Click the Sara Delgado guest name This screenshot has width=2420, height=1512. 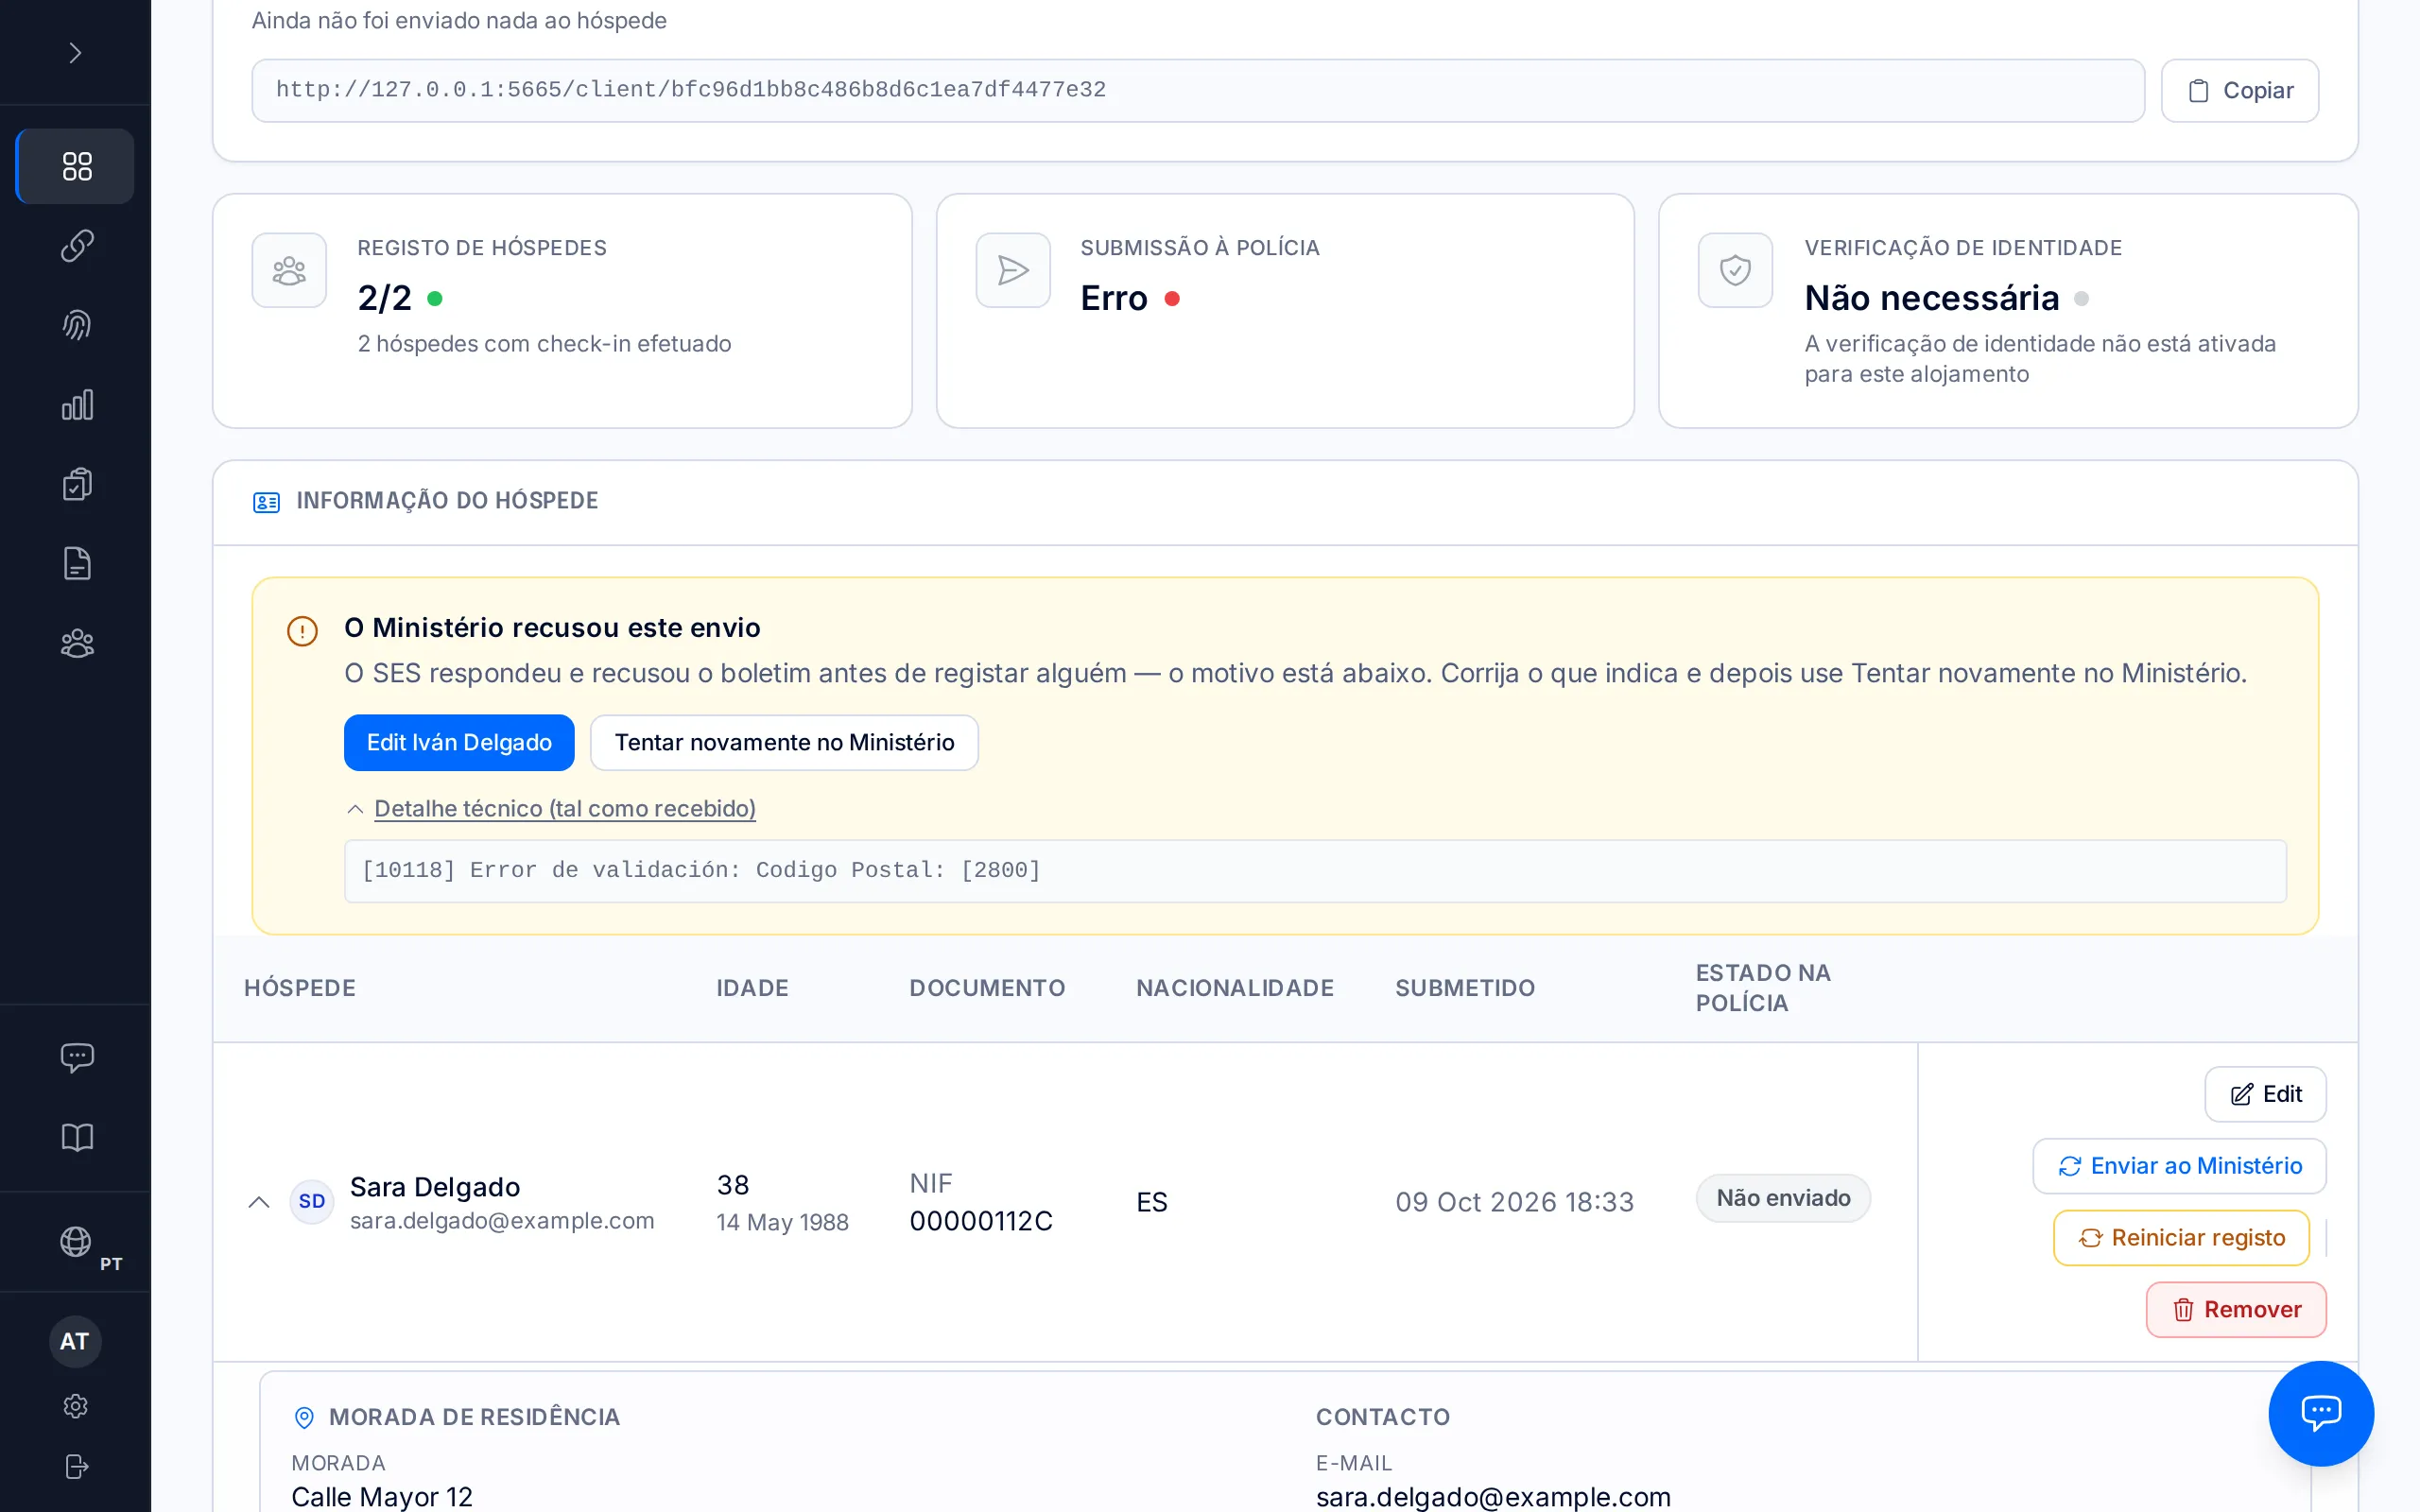click(435, 1187)
